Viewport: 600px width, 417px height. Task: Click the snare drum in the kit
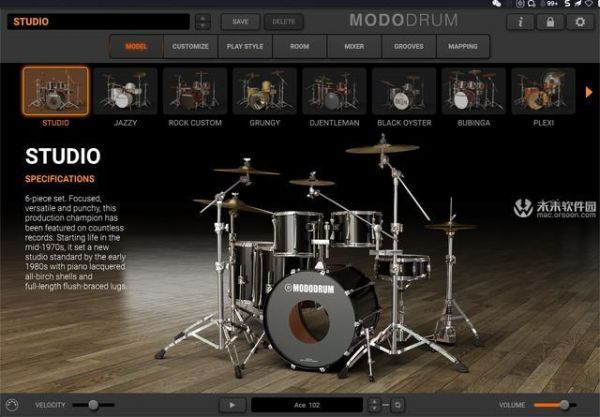[x=402, y=266]
